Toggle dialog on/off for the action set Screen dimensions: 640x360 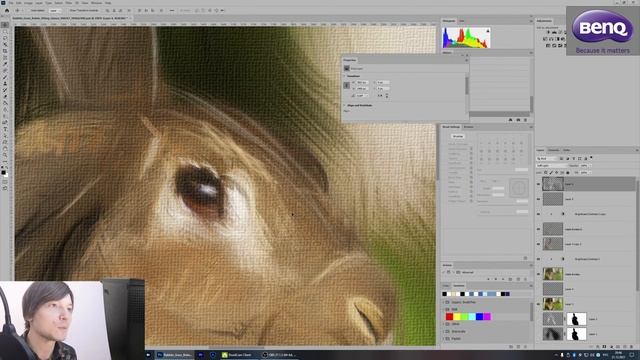point(449,272)
